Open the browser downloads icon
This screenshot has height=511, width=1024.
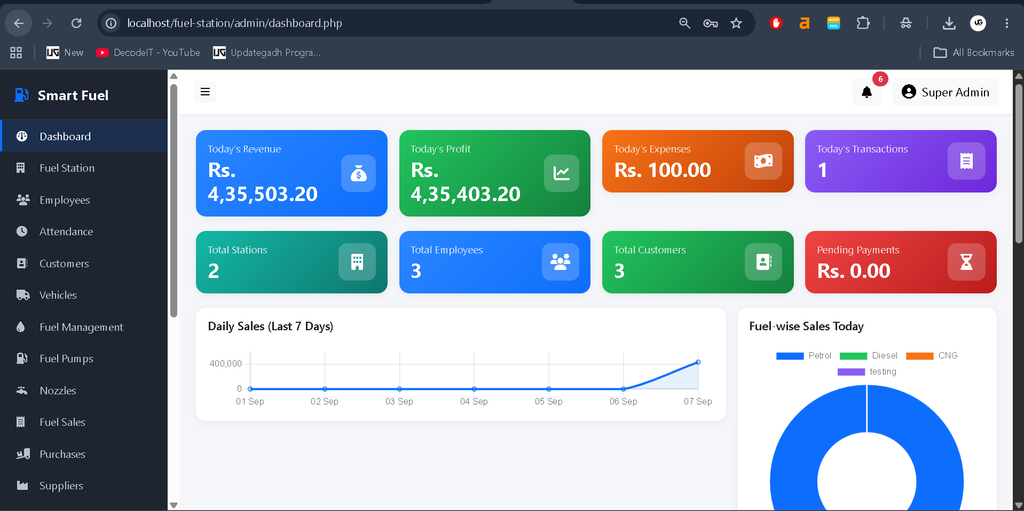click(x=949, y=24)
